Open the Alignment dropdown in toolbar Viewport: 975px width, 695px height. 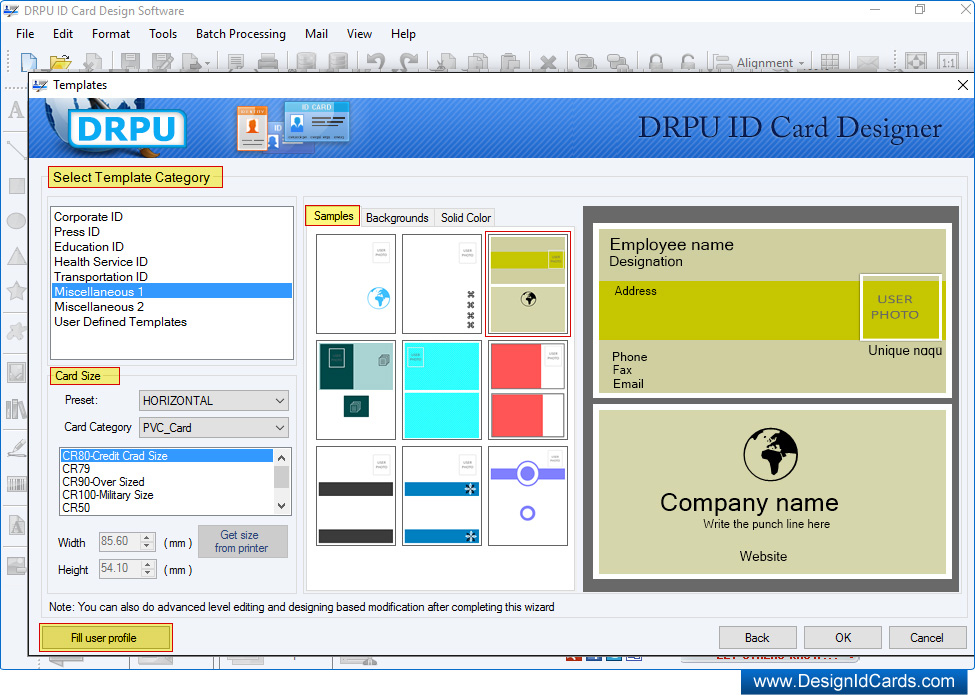coord(770,63)
